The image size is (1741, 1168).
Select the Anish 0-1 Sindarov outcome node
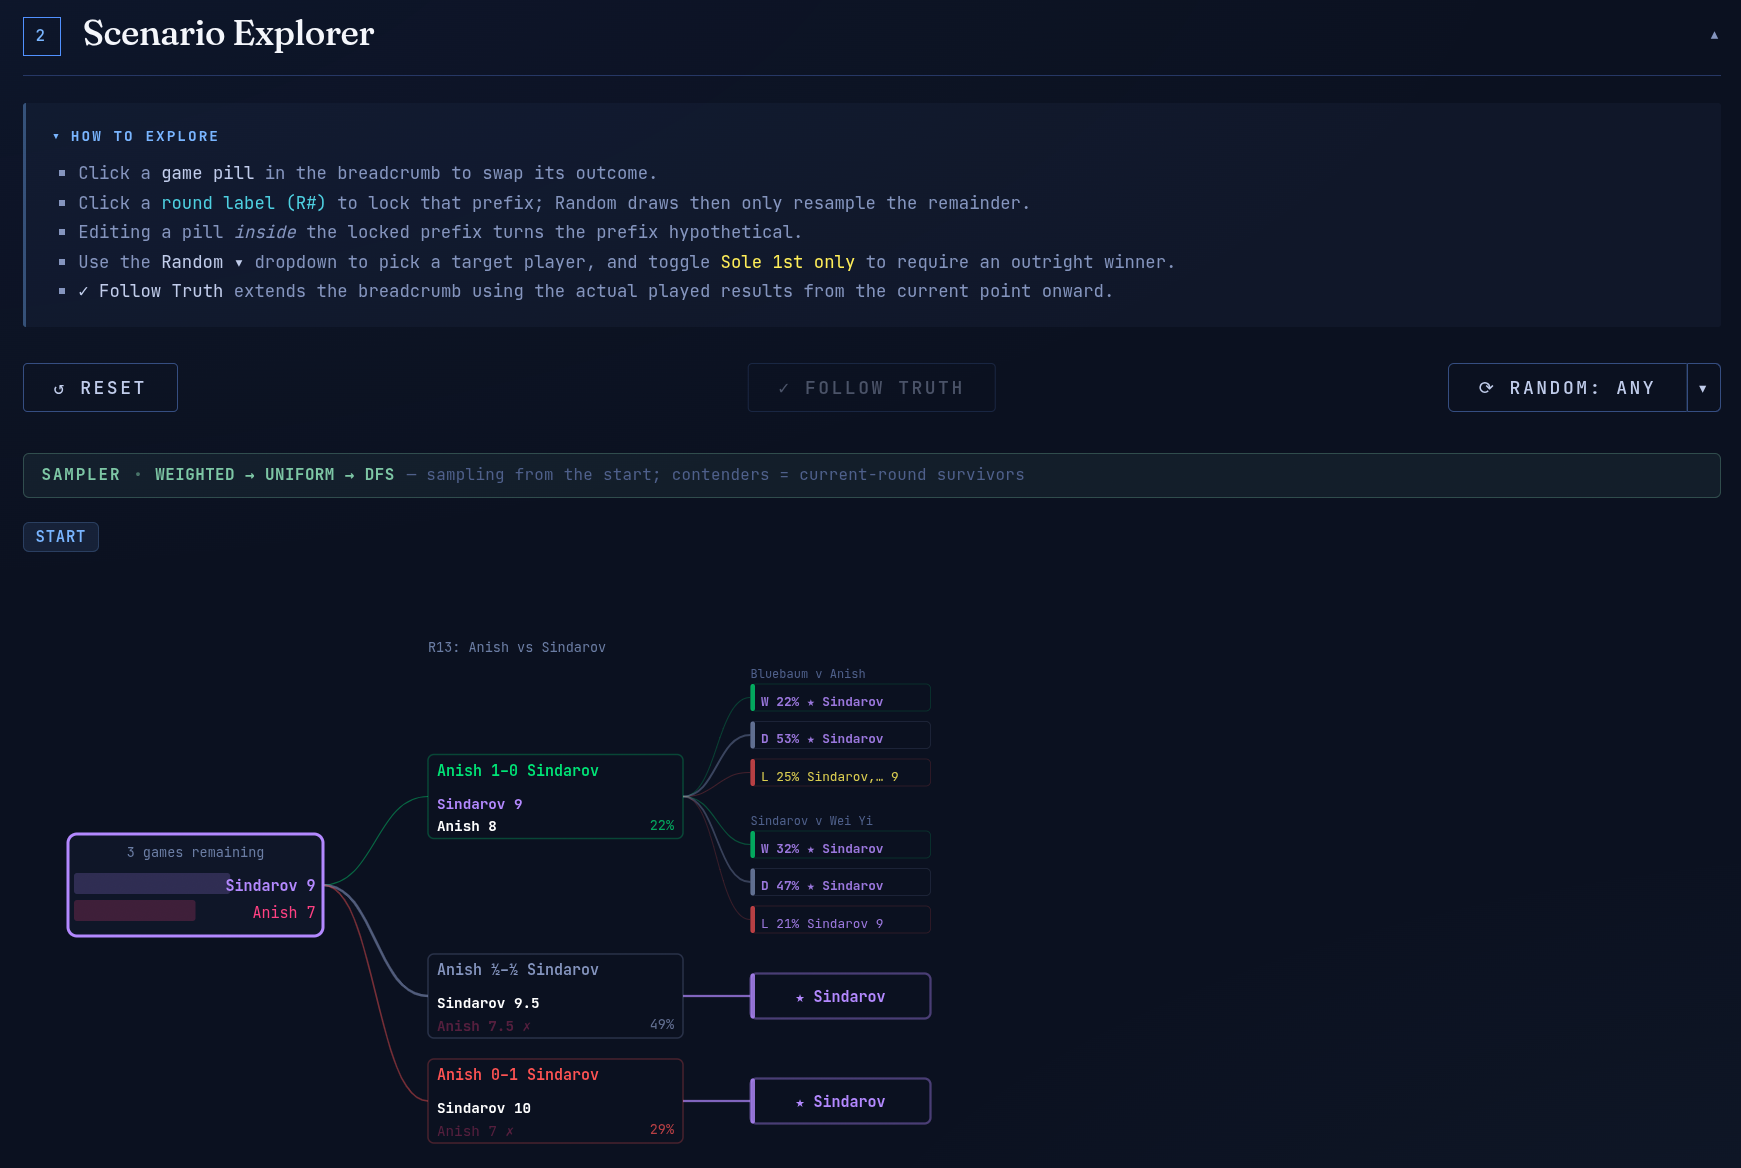(555, 1101)
